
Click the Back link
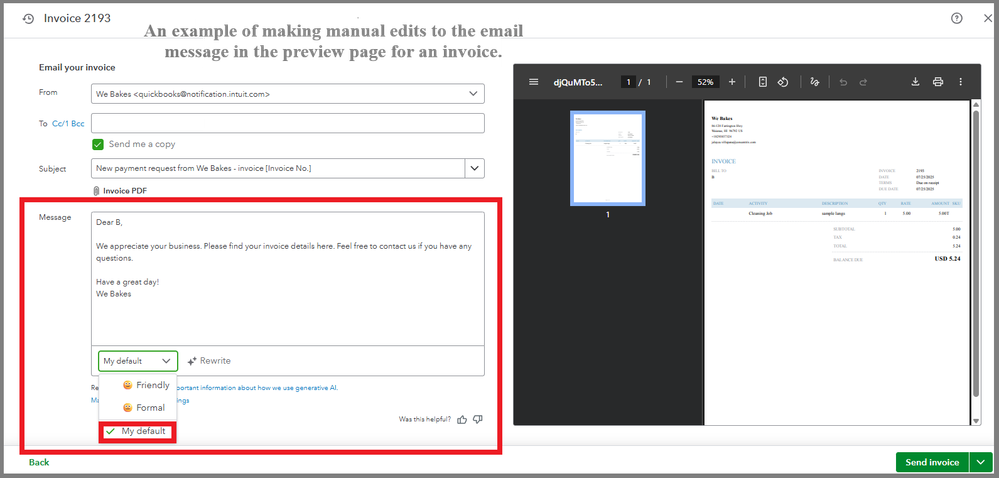[x=39, y=462]
